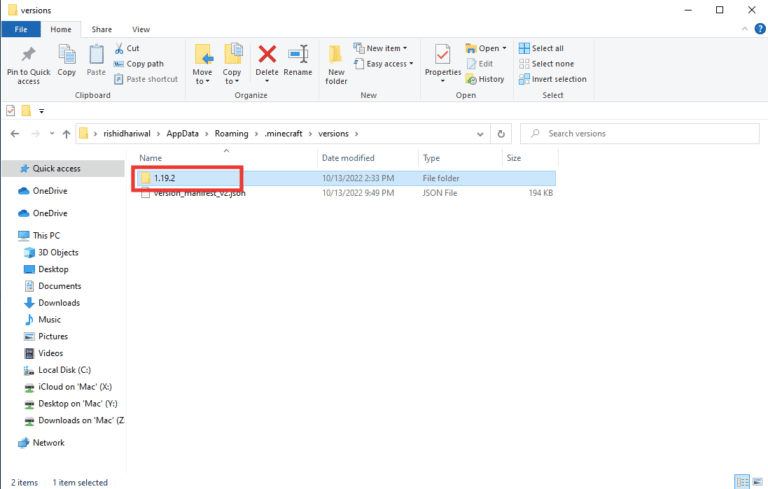Navigate to .minecraft in the breadcrumb

(x=284, y=133)
